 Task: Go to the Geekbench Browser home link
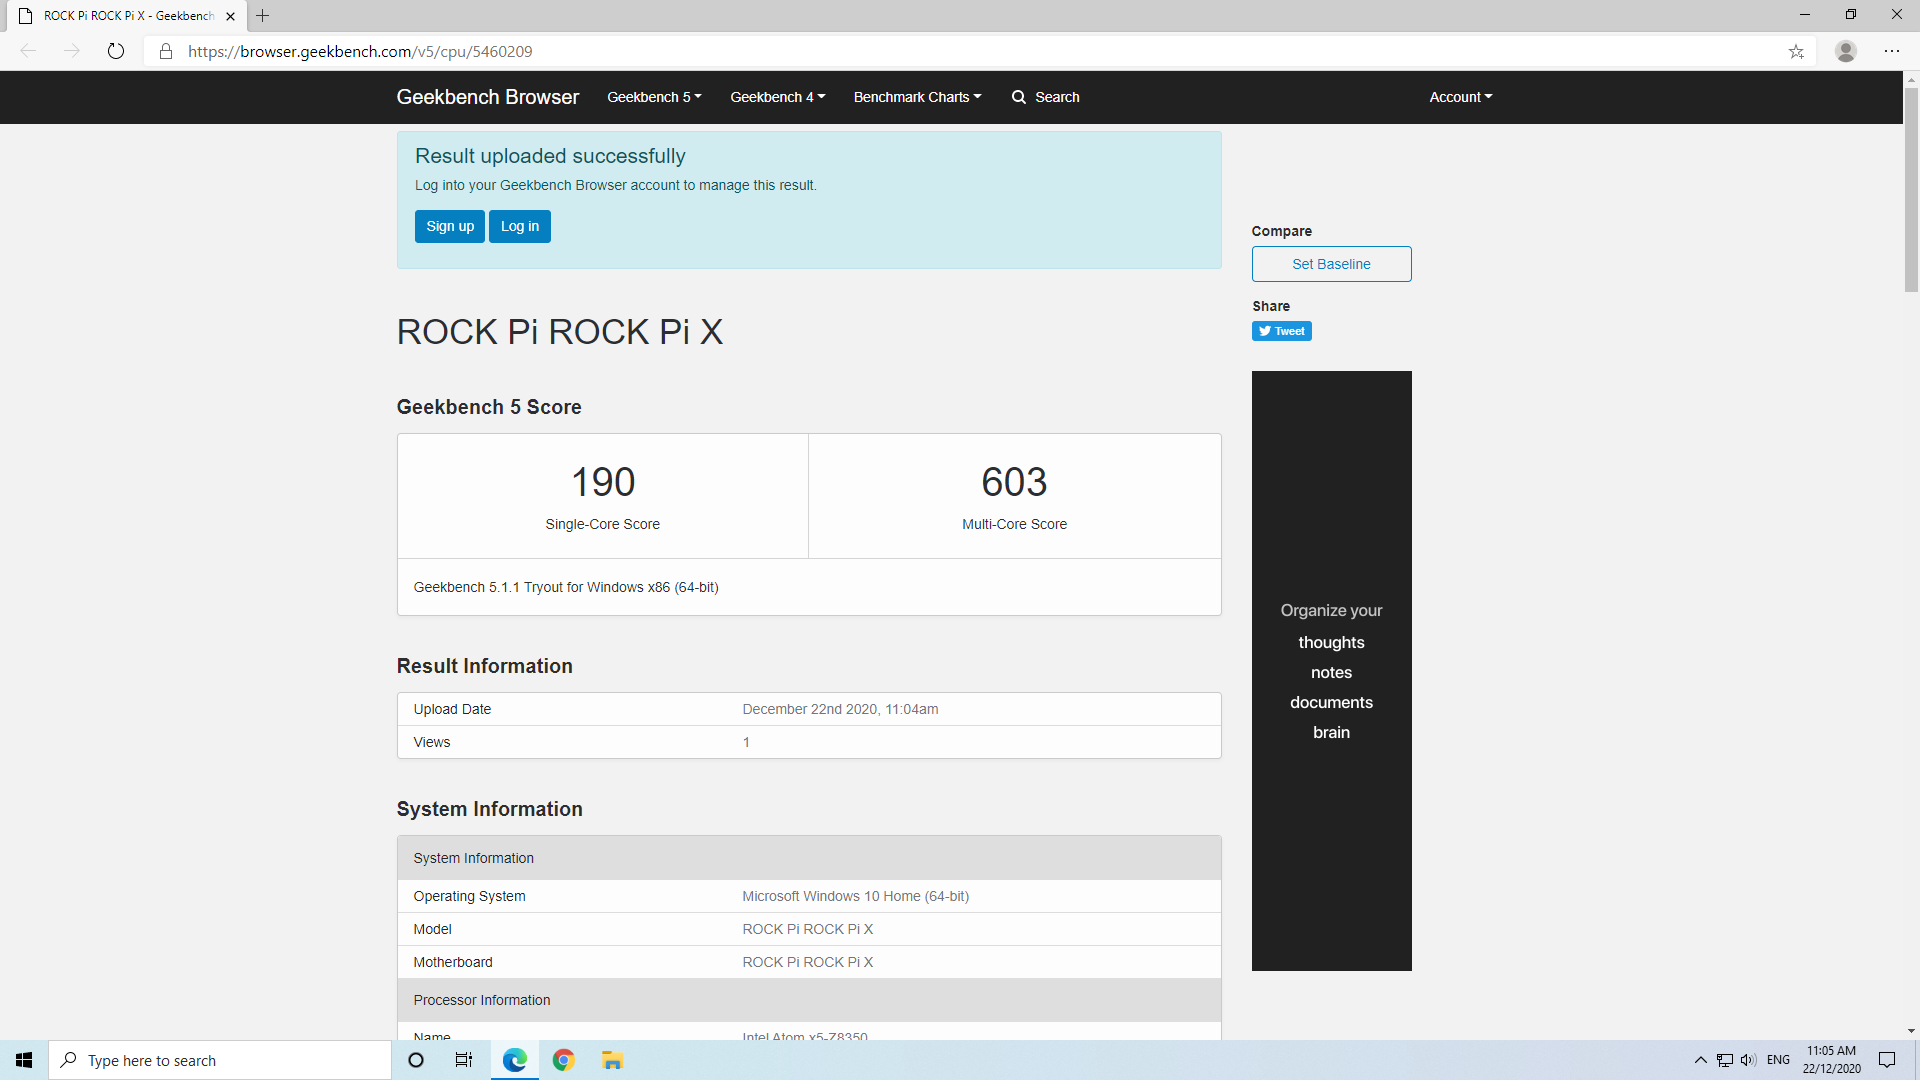487,97
